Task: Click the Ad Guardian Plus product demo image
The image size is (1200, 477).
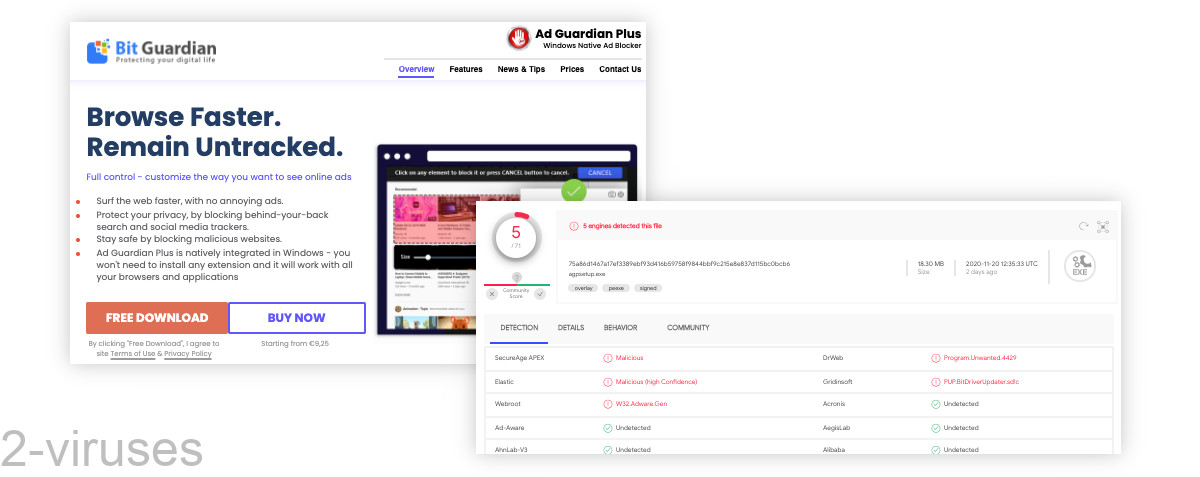Action: point(506,240)
